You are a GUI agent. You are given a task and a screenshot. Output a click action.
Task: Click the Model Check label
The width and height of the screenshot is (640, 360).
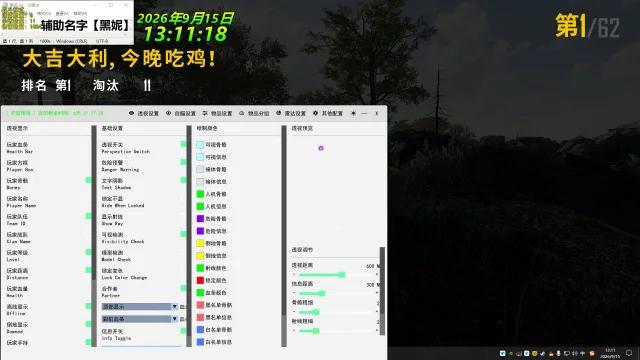[116, 259]
